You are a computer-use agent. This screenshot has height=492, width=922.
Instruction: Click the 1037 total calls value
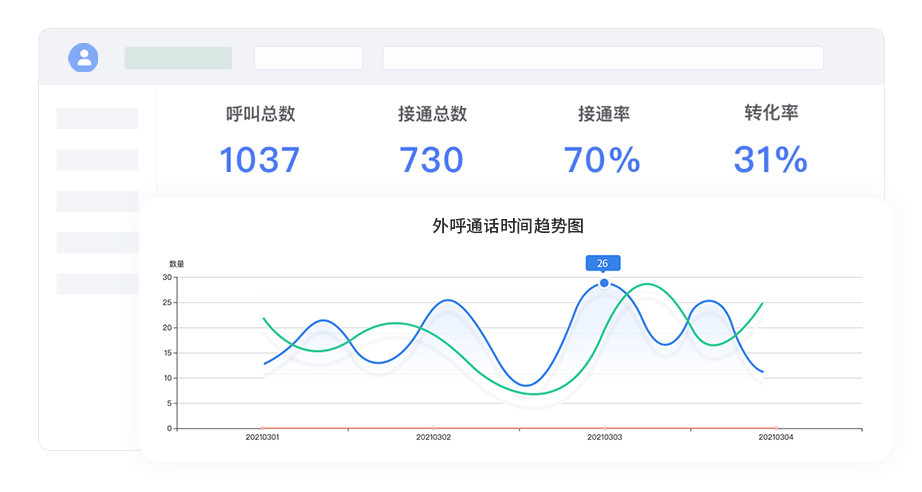point(260,160)
